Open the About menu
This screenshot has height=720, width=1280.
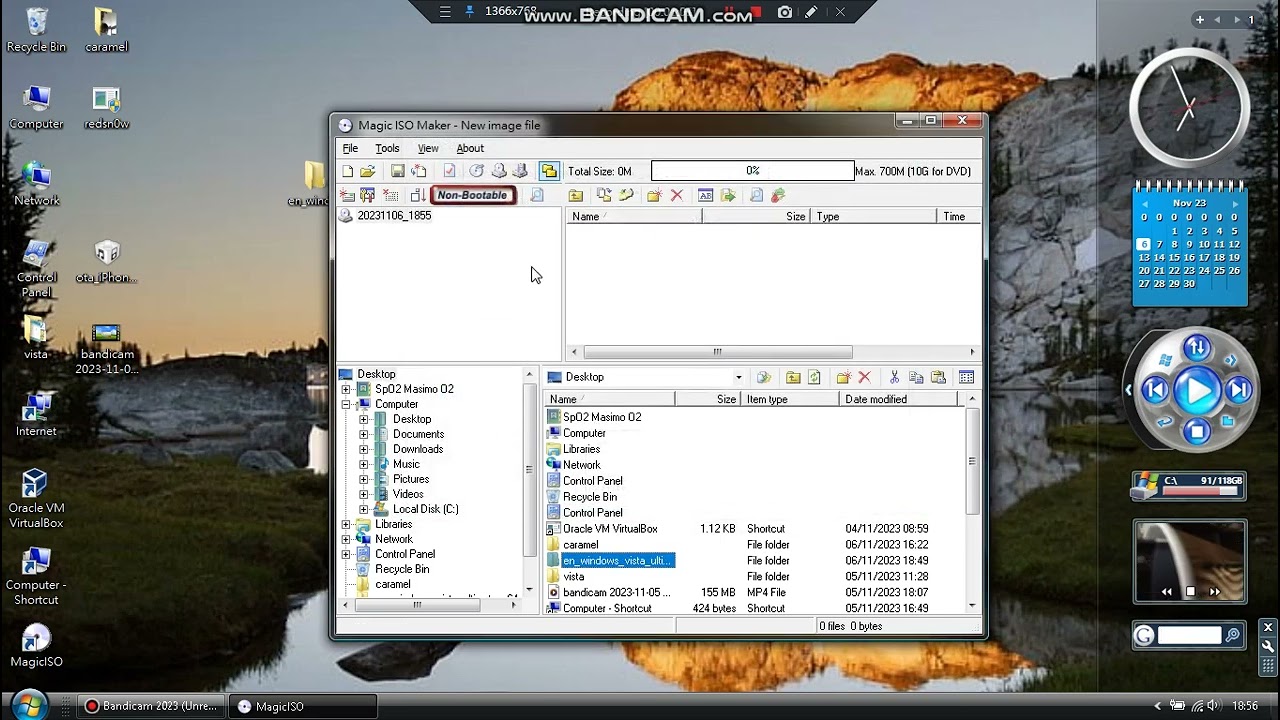(470, 148)
